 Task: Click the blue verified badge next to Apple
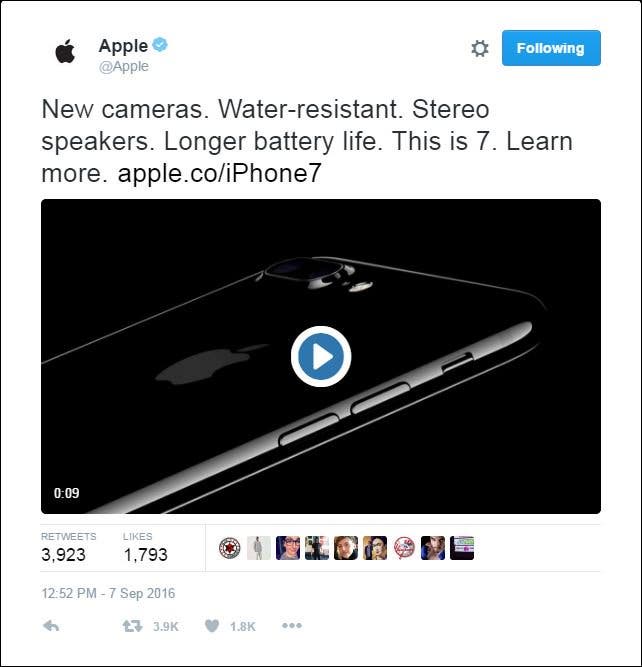(160, 44)
